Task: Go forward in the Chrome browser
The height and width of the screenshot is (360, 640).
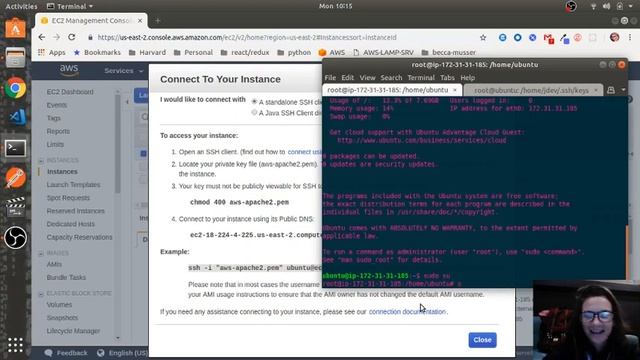Action: tap(57, 37)
